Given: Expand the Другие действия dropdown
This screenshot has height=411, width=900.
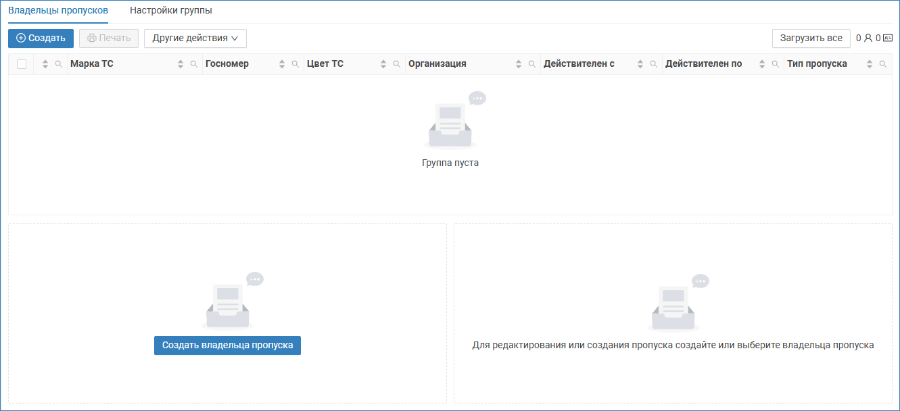Looking at the screenshot, I should coord(195,38).
